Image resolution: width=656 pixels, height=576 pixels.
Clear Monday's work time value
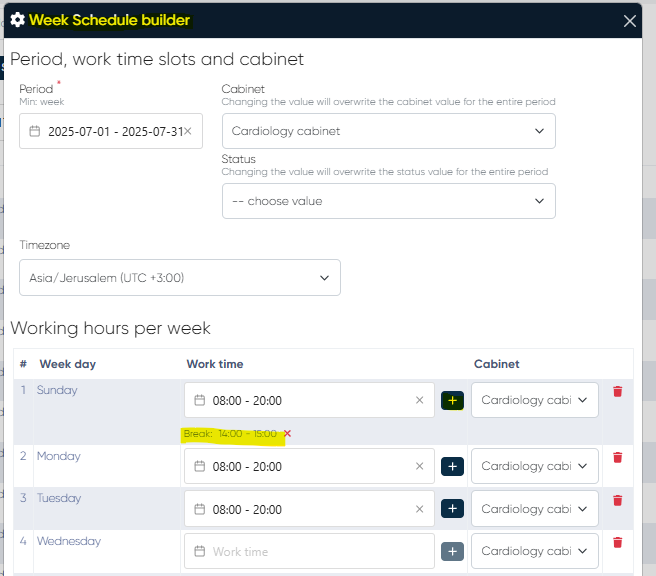click(x=420, y=467)
